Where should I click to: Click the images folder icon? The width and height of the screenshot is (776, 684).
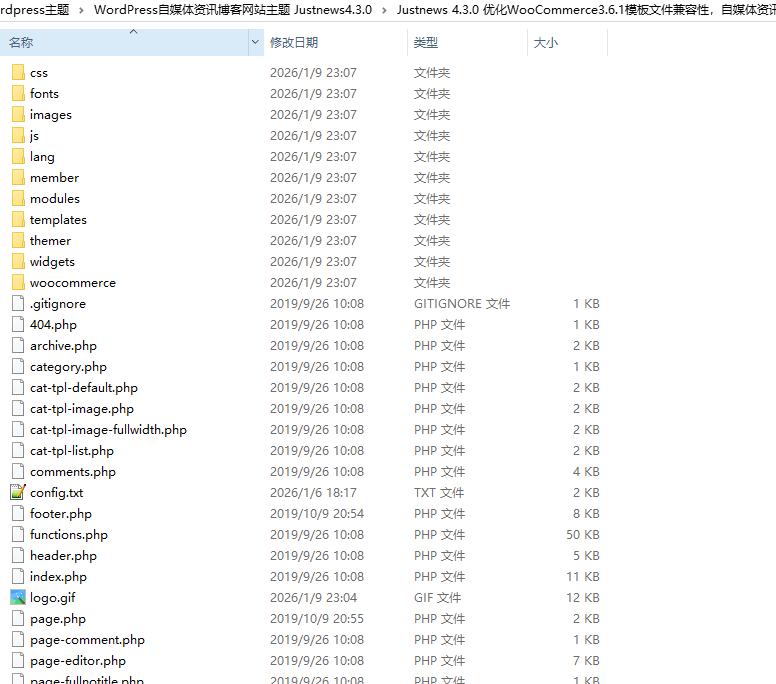[18, 114]
